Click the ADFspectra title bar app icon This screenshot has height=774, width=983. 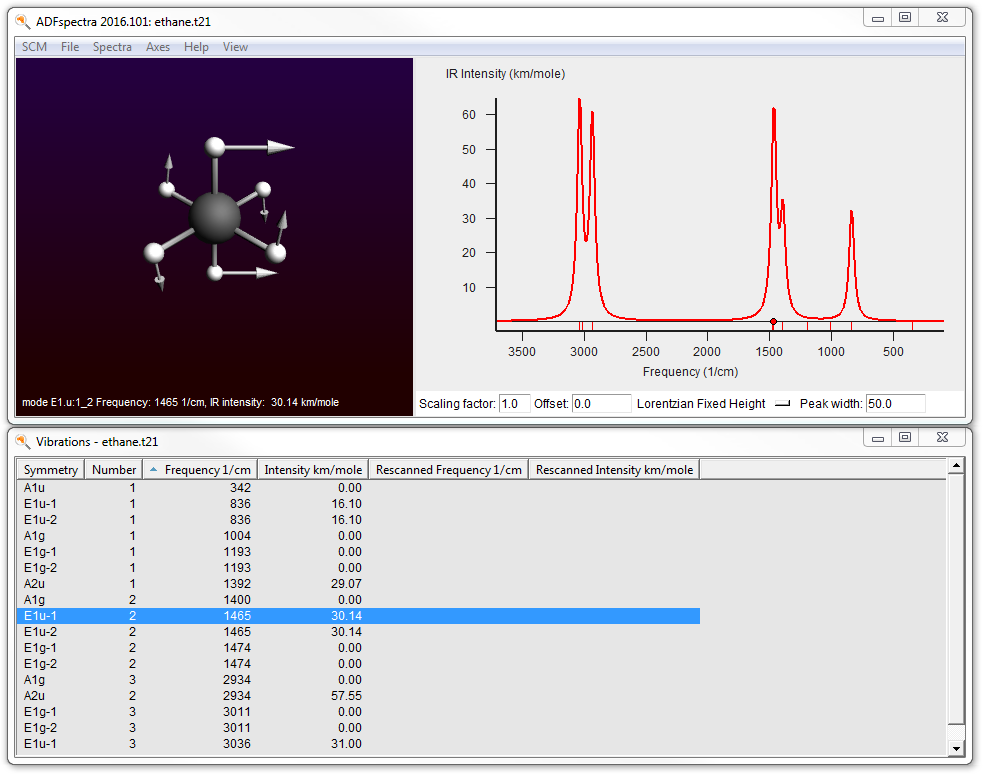pyautogui.click(x=23, y=21)
